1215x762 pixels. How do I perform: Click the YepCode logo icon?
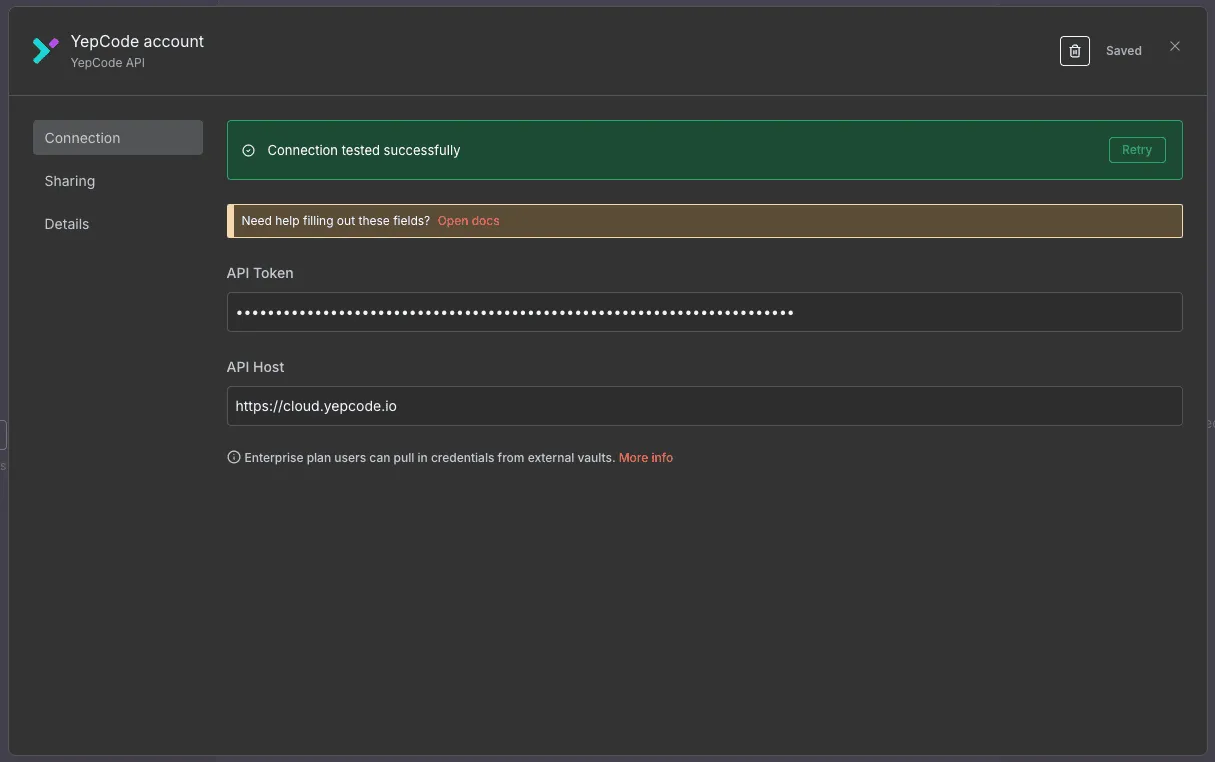tap(45, 50)
